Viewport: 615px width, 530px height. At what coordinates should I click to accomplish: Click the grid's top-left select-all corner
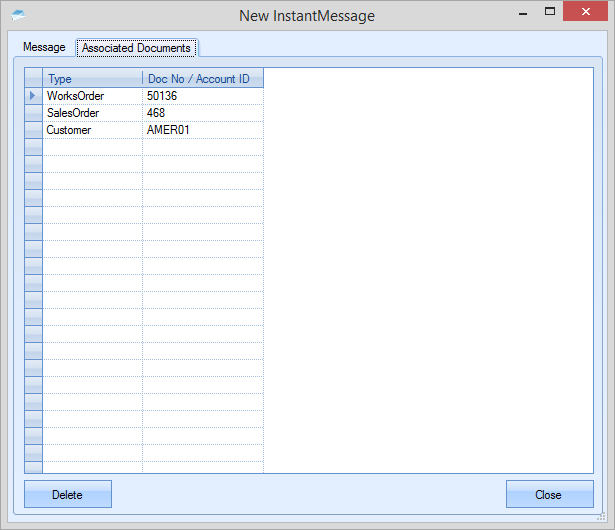(33, 79)
